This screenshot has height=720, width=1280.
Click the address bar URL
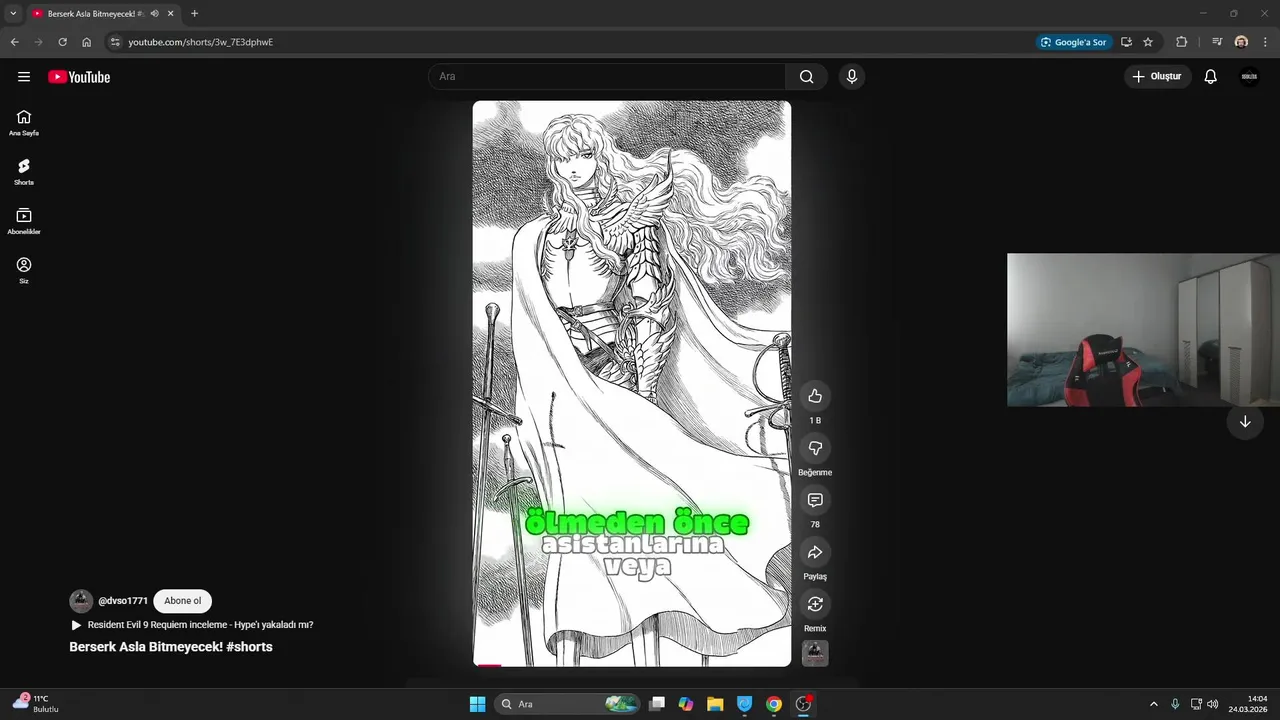coord(201,42)
